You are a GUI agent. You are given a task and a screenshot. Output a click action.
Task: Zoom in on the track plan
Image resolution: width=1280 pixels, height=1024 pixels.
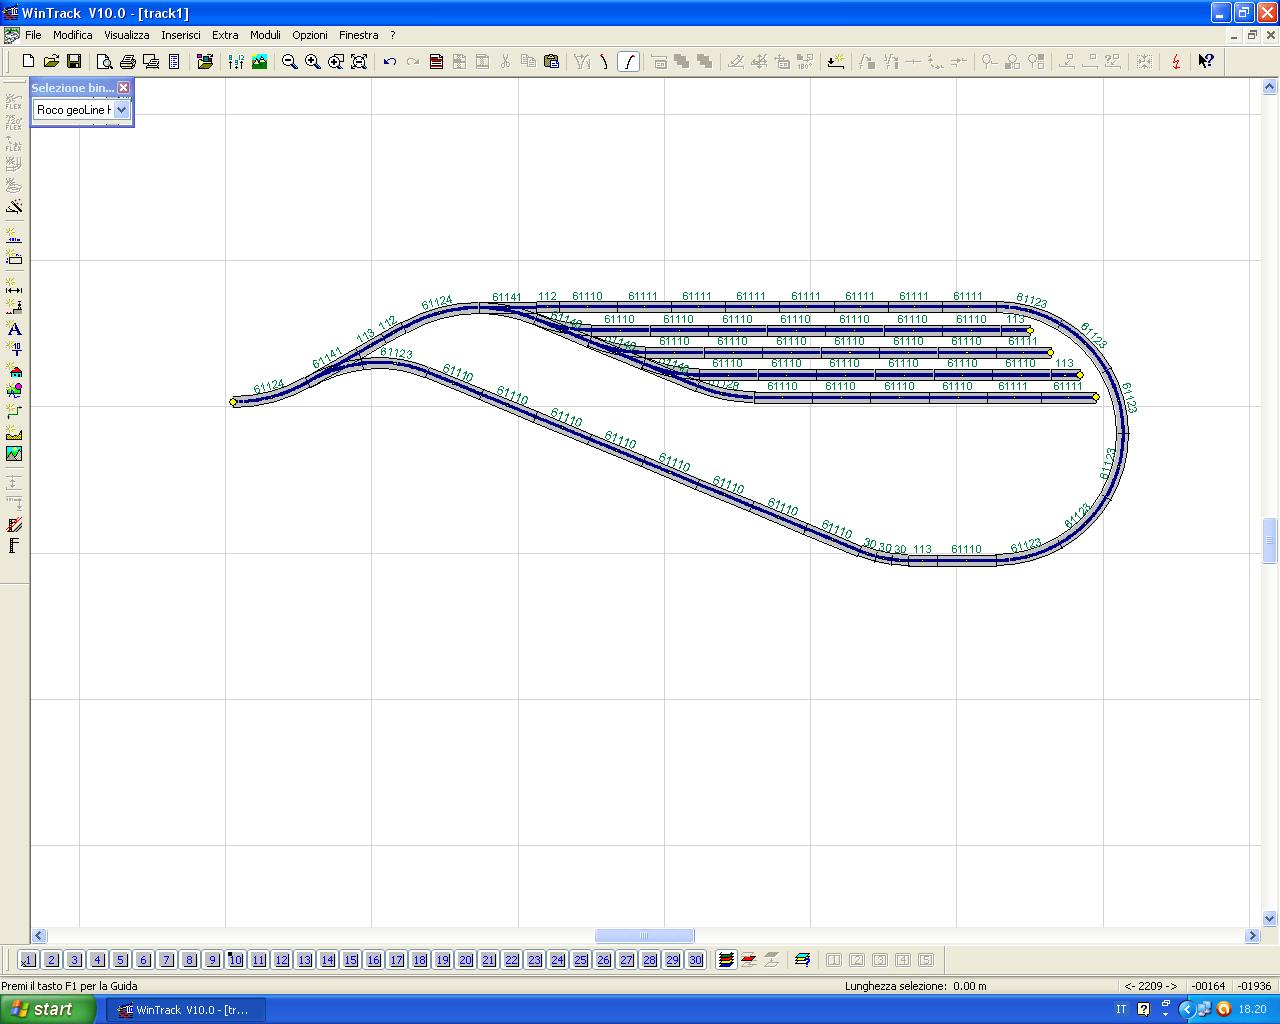pyautogui.click(x=312, y=61)
